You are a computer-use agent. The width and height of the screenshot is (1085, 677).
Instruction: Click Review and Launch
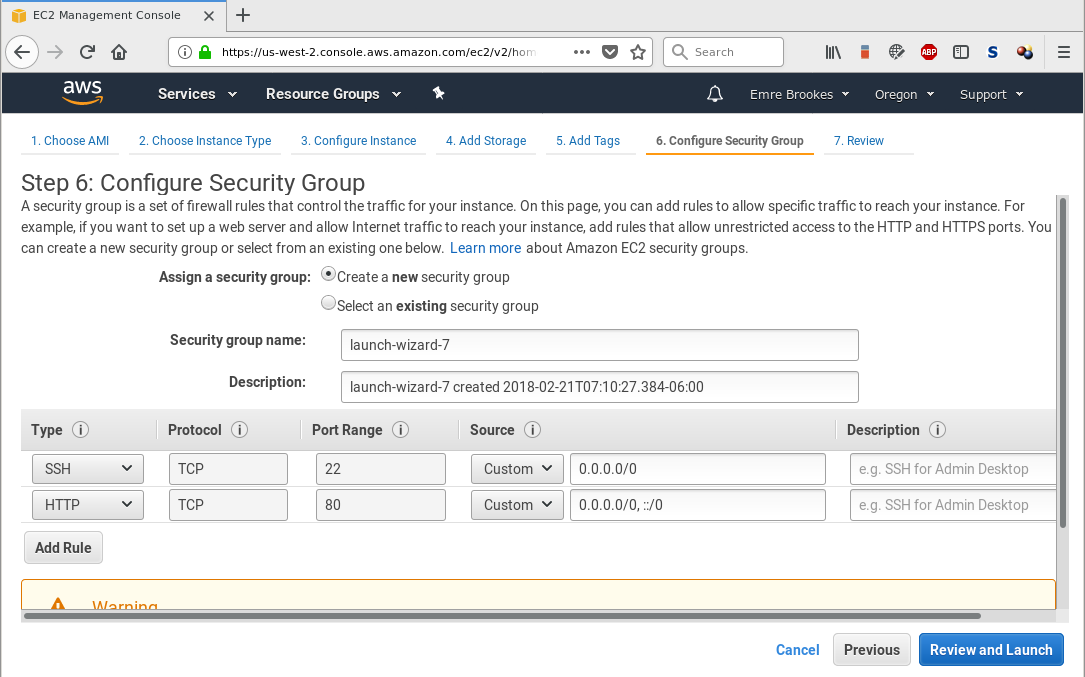click(991, 650)
